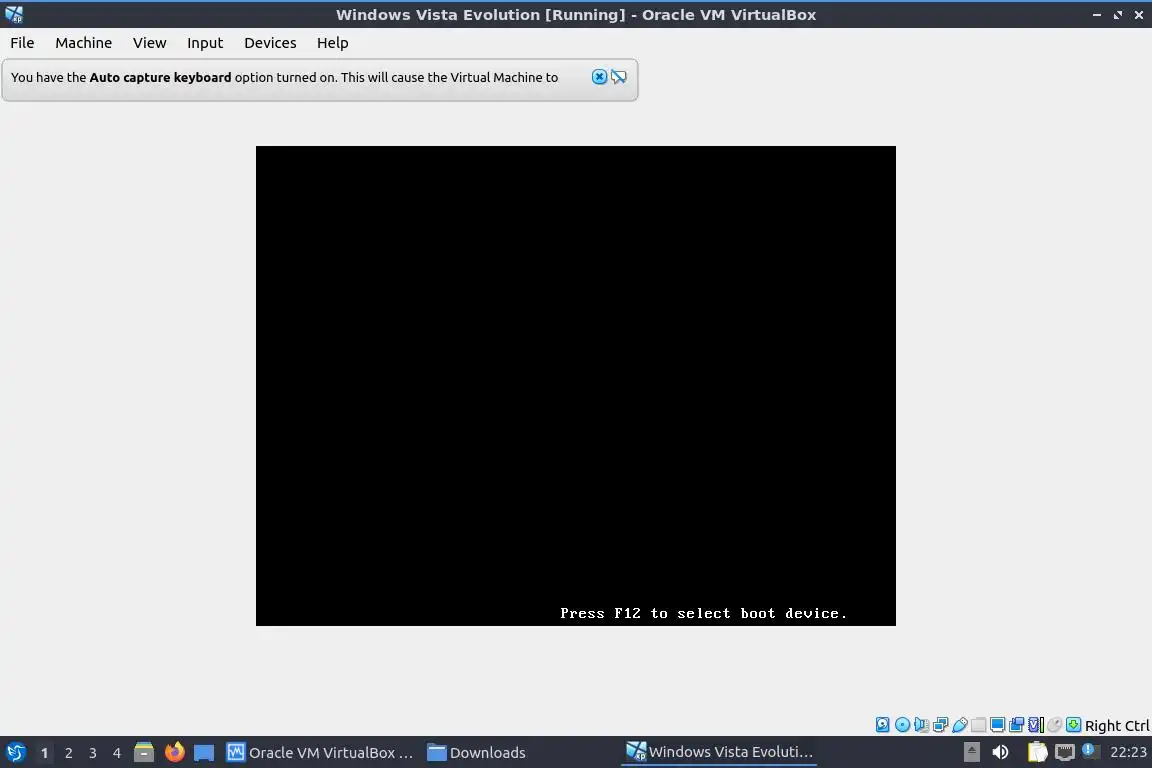Click the display status icon
1152x768 pixels.
coord(998,725)
